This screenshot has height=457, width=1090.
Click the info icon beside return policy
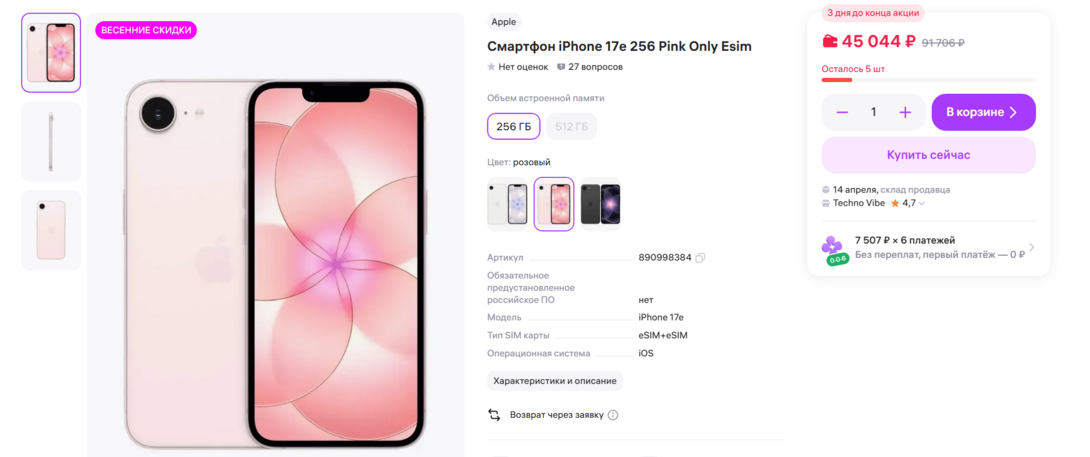tap(613, 415)
